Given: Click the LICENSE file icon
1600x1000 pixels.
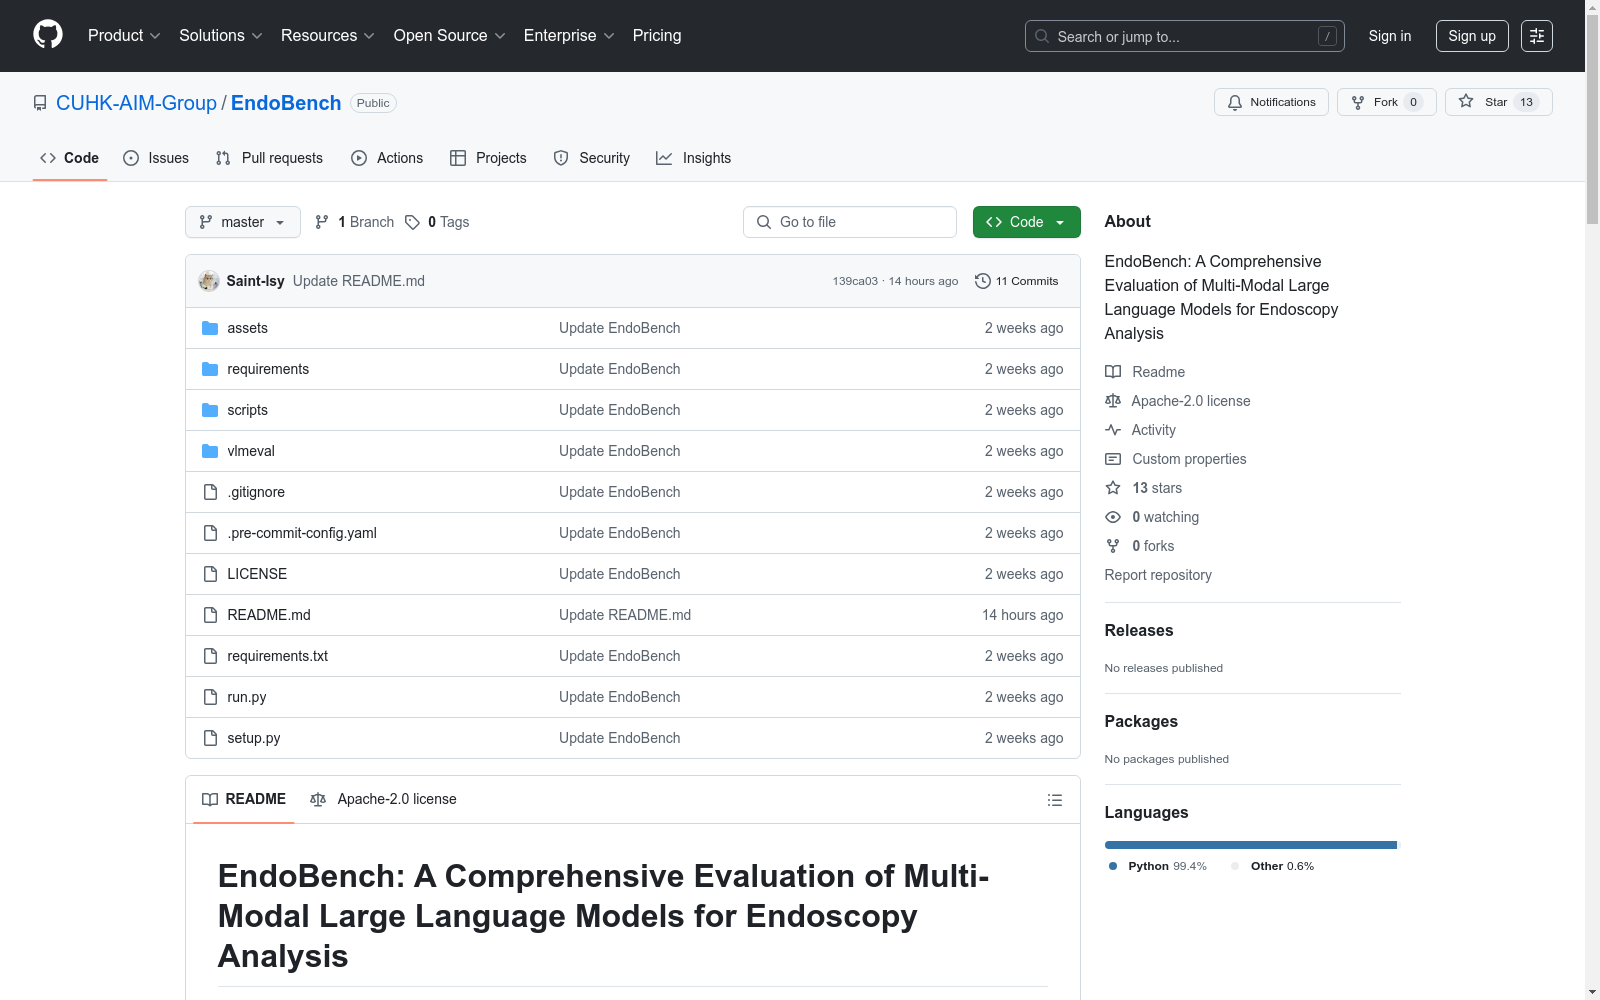Looking at the screenshot, I should [210, 574].
